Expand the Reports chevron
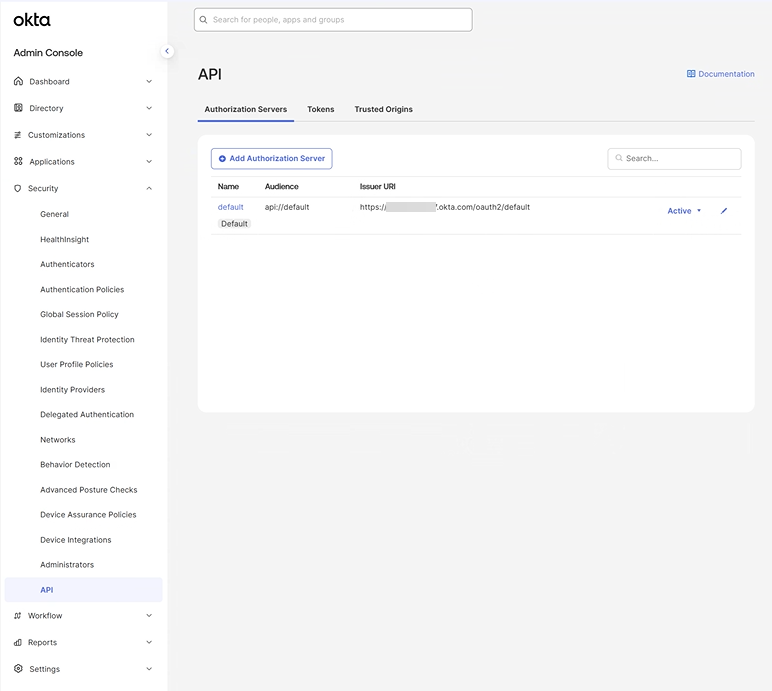The width and height of the screenshot is (772, 691). (x=149, y=642)
